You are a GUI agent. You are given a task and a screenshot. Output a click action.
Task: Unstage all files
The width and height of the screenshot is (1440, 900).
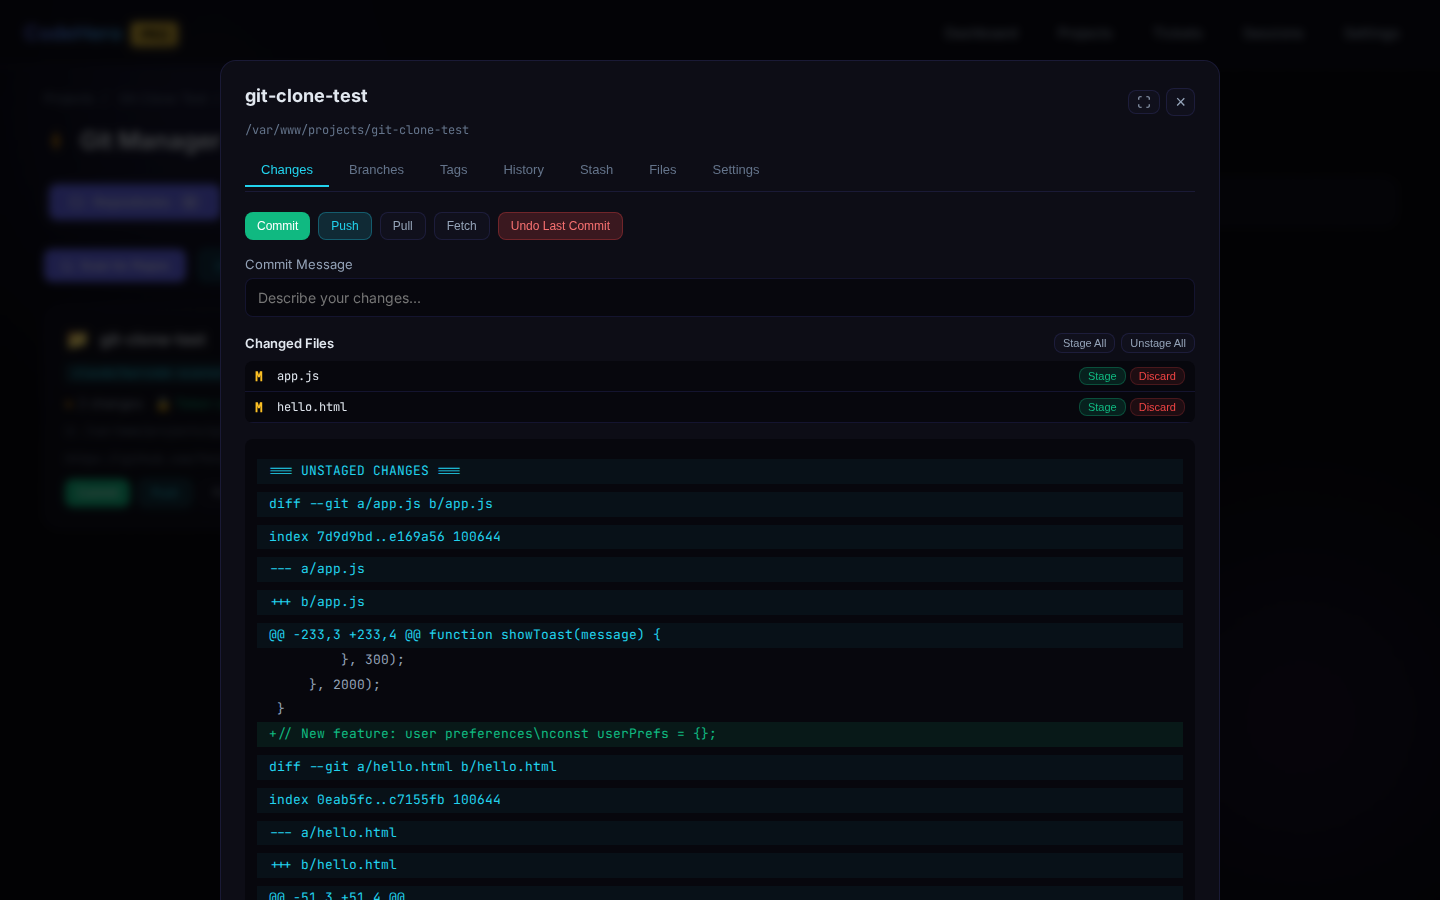(1157, 343)
